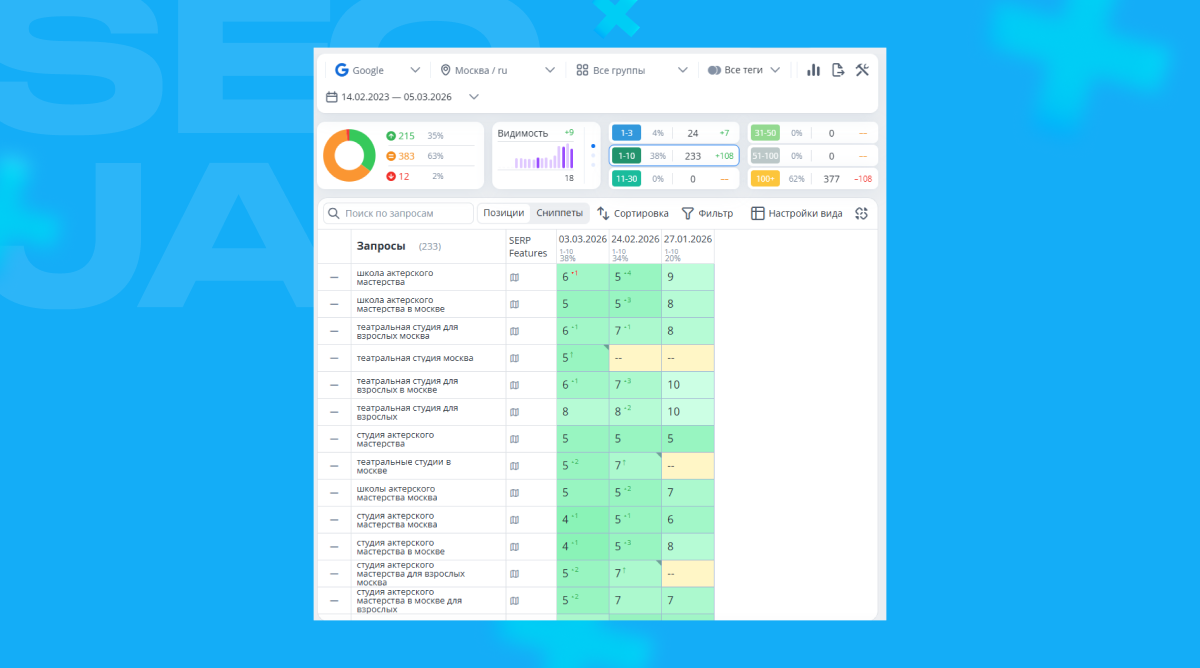Click 24.02.2026 cell for театральная студия москва

click(x=636, y=358)
